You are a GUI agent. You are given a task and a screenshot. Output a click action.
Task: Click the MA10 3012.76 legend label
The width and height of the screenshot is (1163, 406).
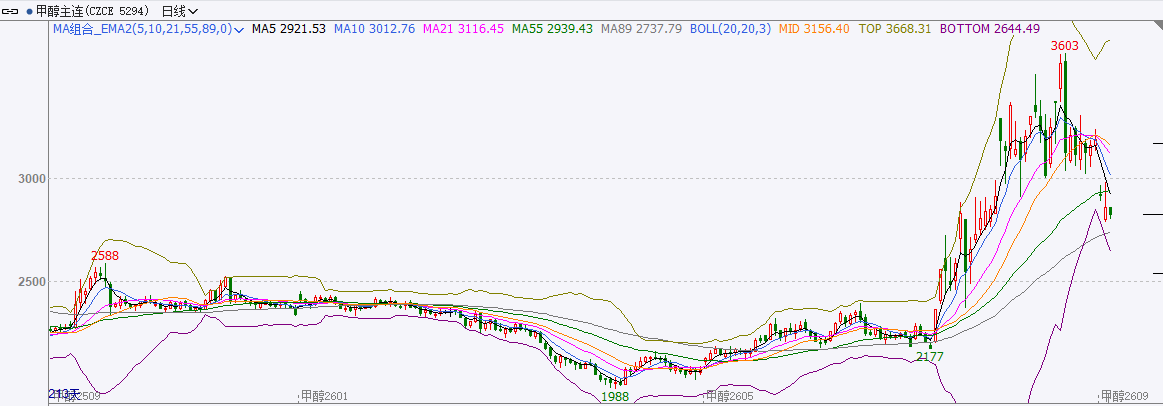click(x=374, y=29)
